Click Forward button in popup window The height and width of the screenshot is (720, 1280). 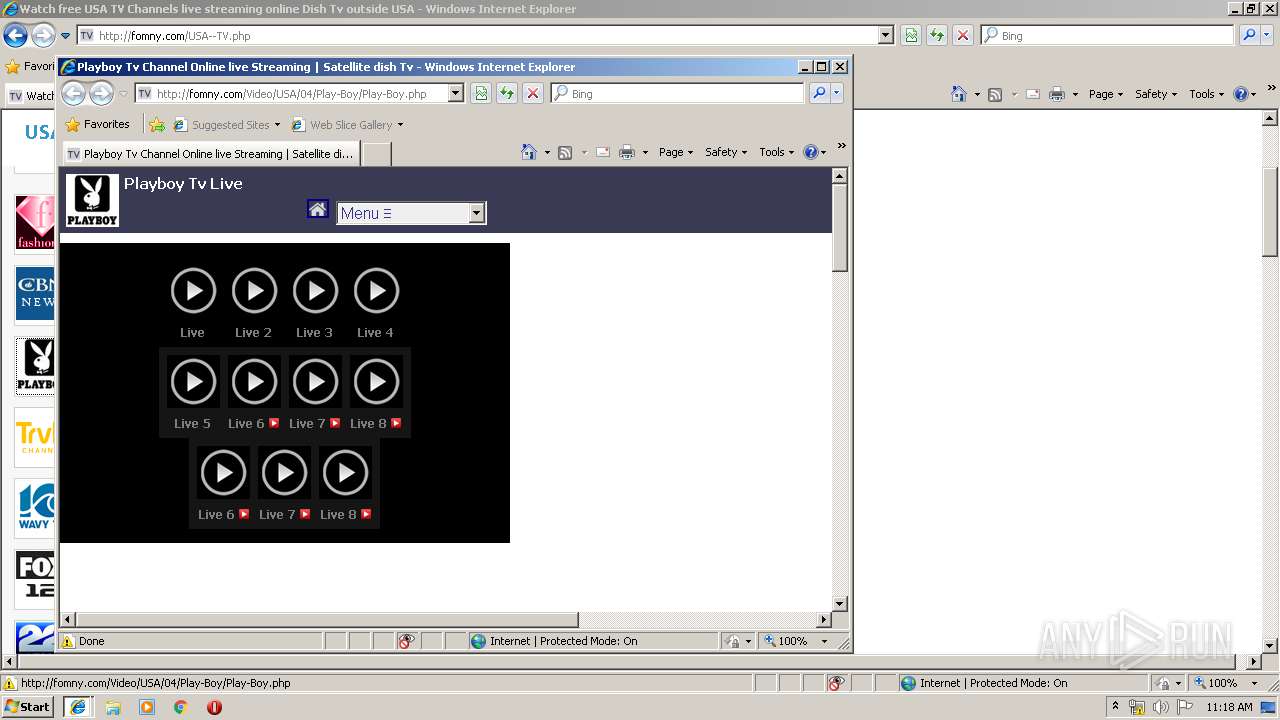coord(102,94)
